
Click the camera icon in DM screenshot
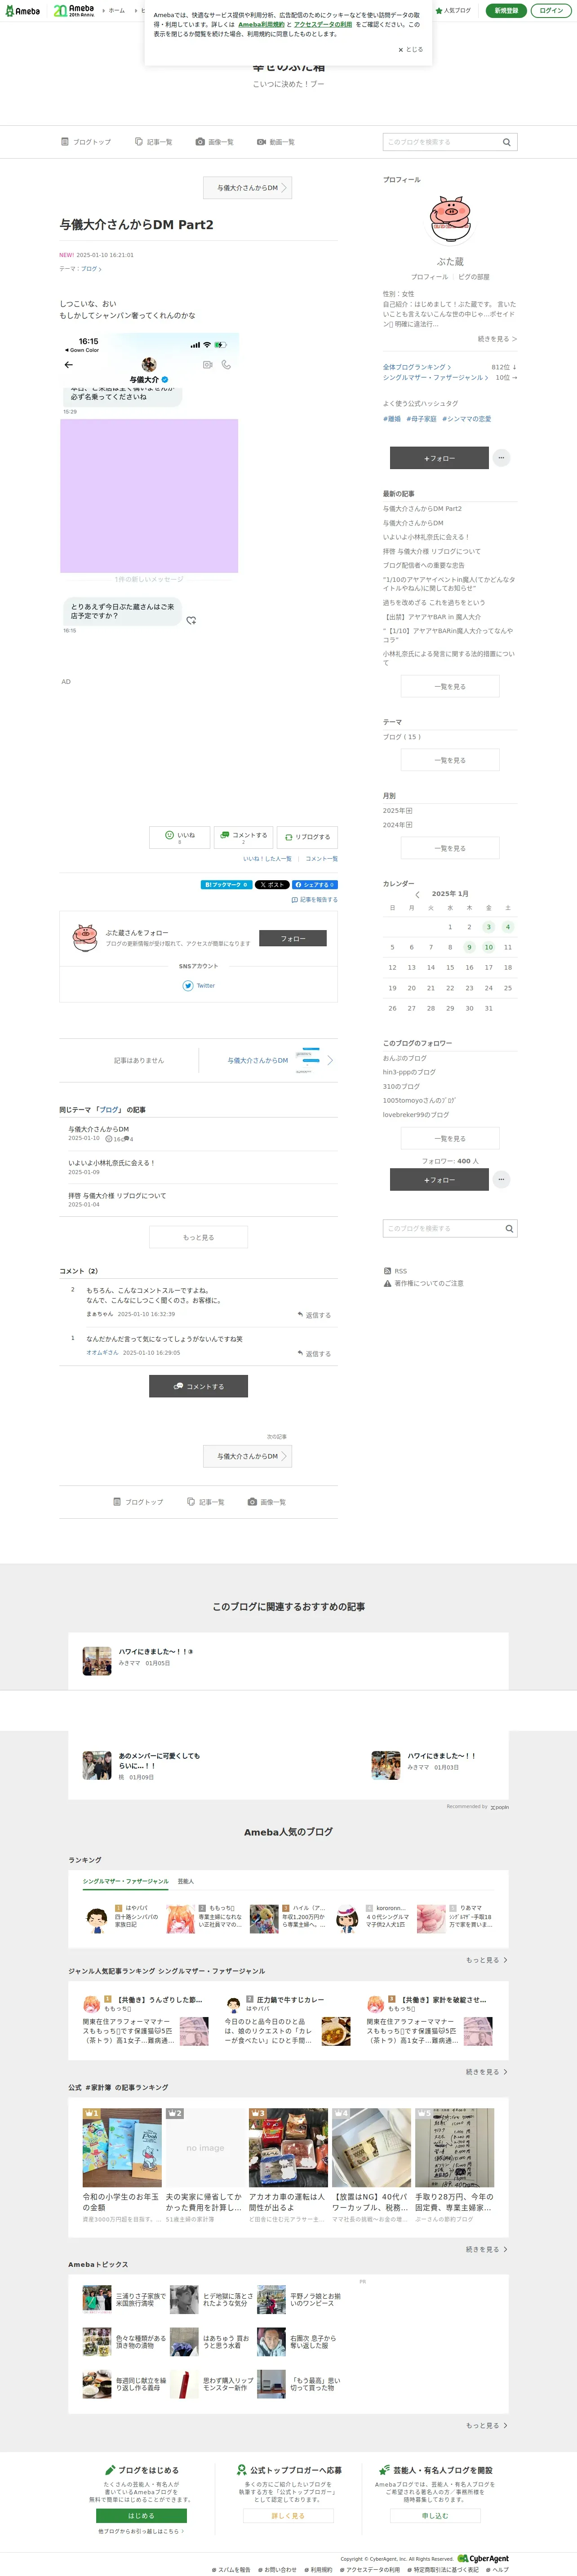tap(207, 365)
